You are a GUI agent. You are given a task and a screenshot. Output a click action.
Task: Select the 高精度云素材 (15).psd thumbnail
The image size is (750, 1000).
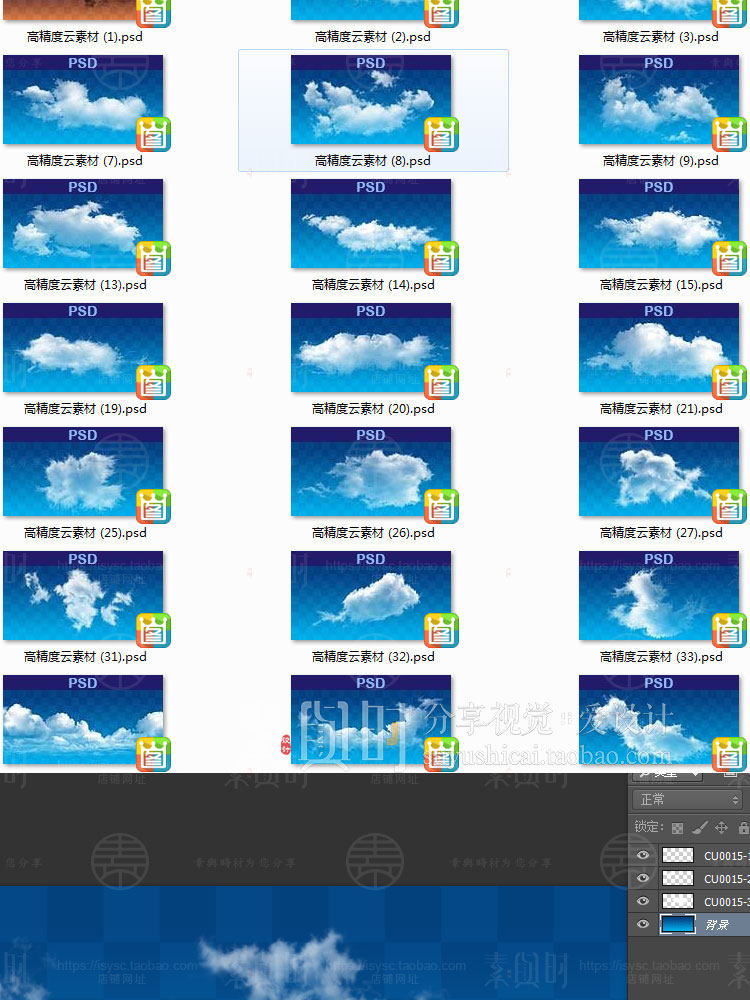659,223
